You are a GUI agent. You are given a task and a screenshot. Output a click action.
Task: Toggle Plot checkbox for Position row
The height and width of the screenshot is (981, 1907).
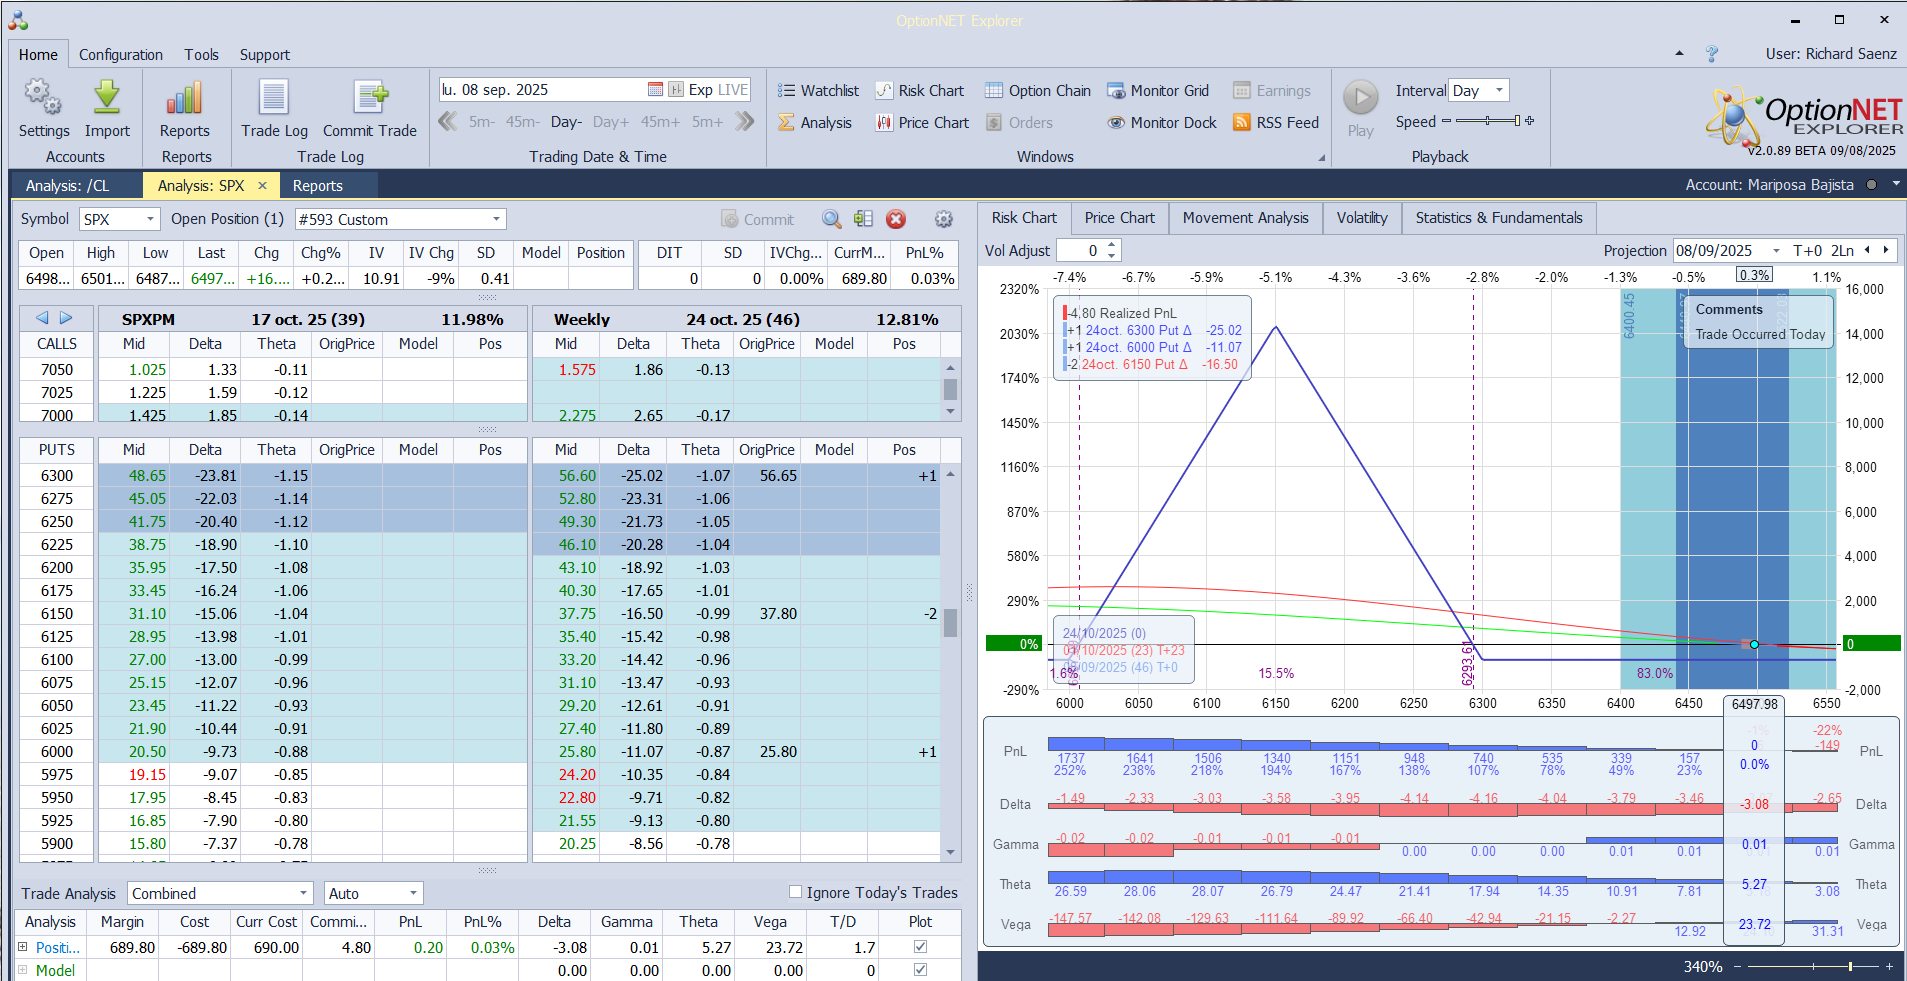[920, 946]
